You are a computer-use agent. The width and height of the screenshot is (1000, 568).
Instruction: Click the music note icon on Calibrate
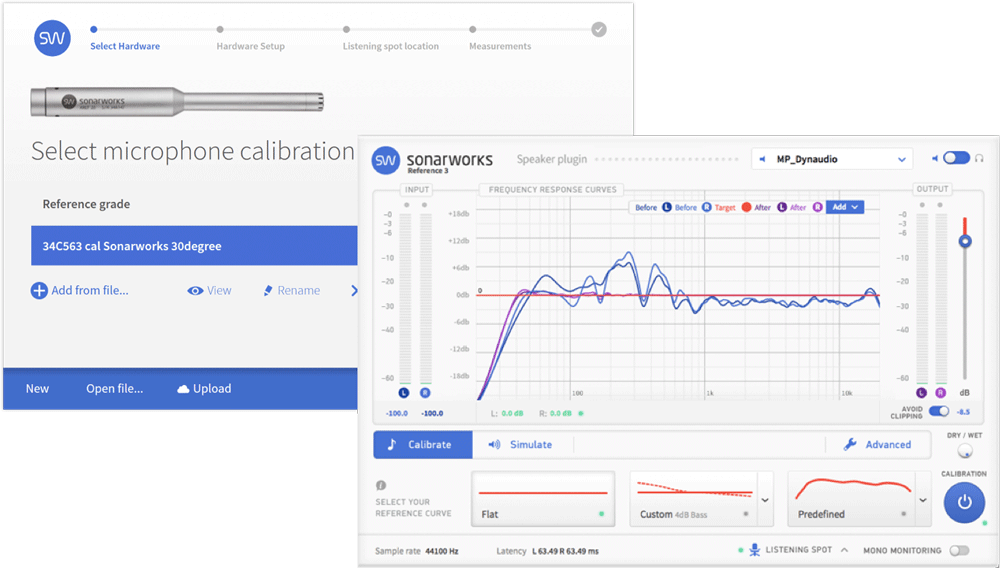point(392,444)
